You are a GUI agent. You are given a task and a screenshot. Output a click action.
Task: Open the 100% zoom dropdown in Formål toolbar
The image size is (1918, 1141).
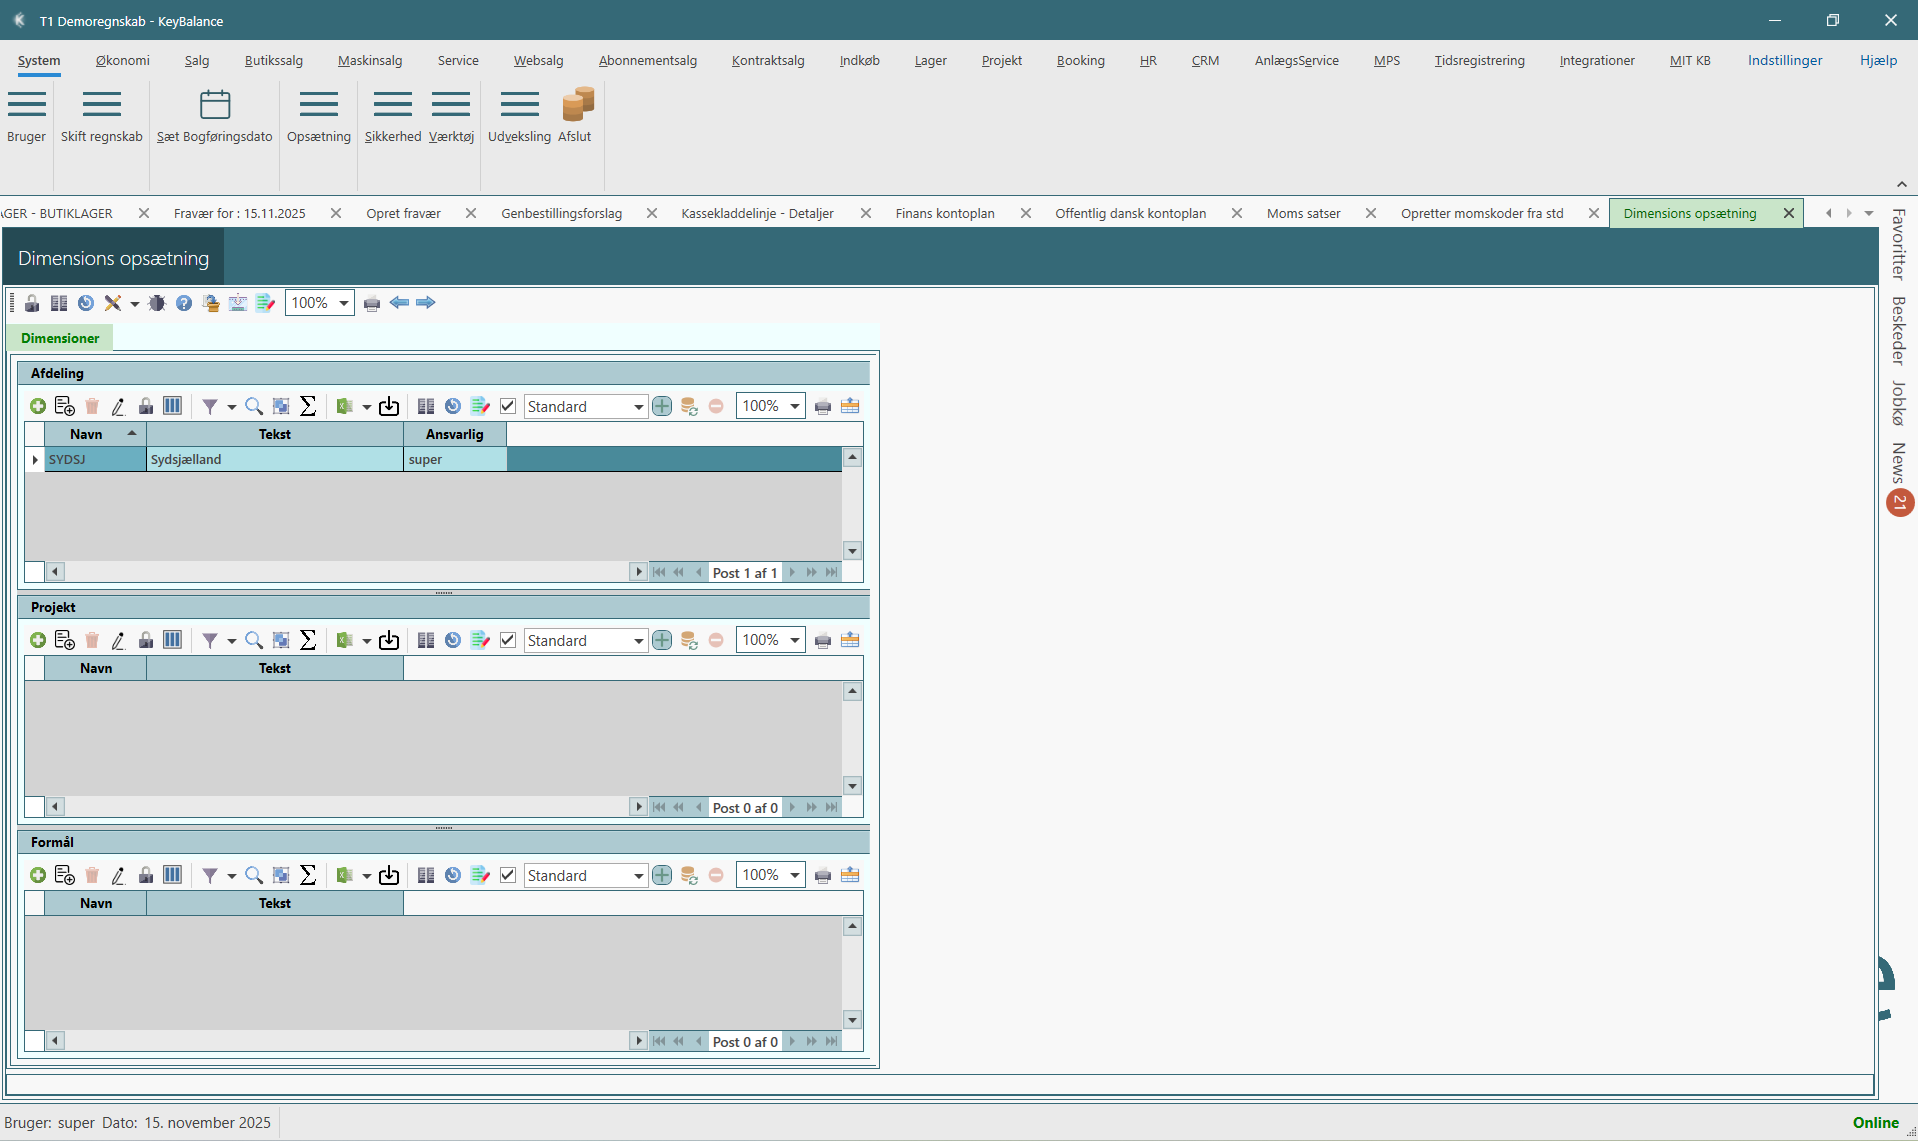(x=795, y=875)
